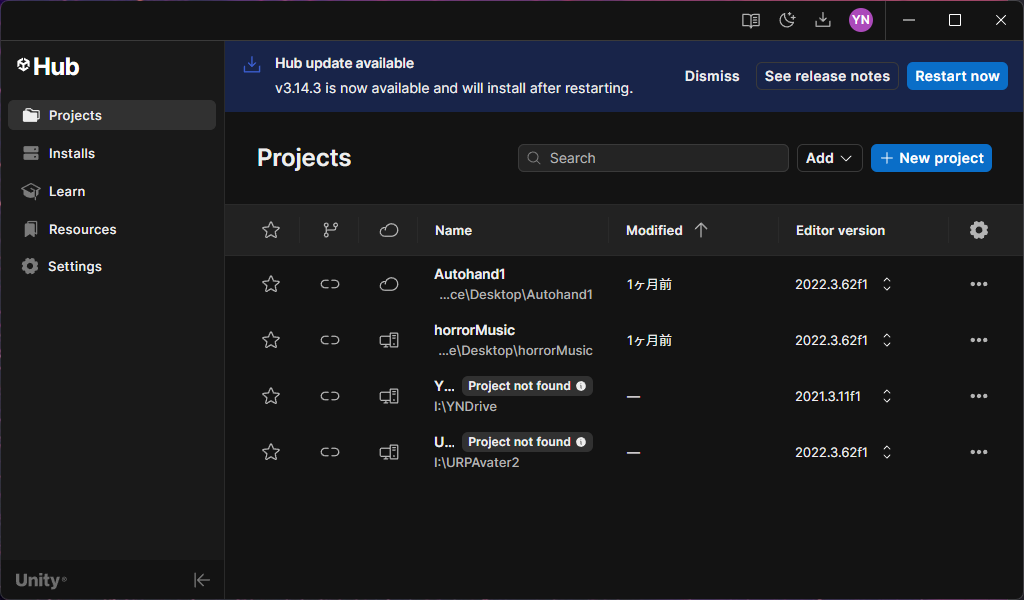Change editor version for Autohand1

pos(886,284)
